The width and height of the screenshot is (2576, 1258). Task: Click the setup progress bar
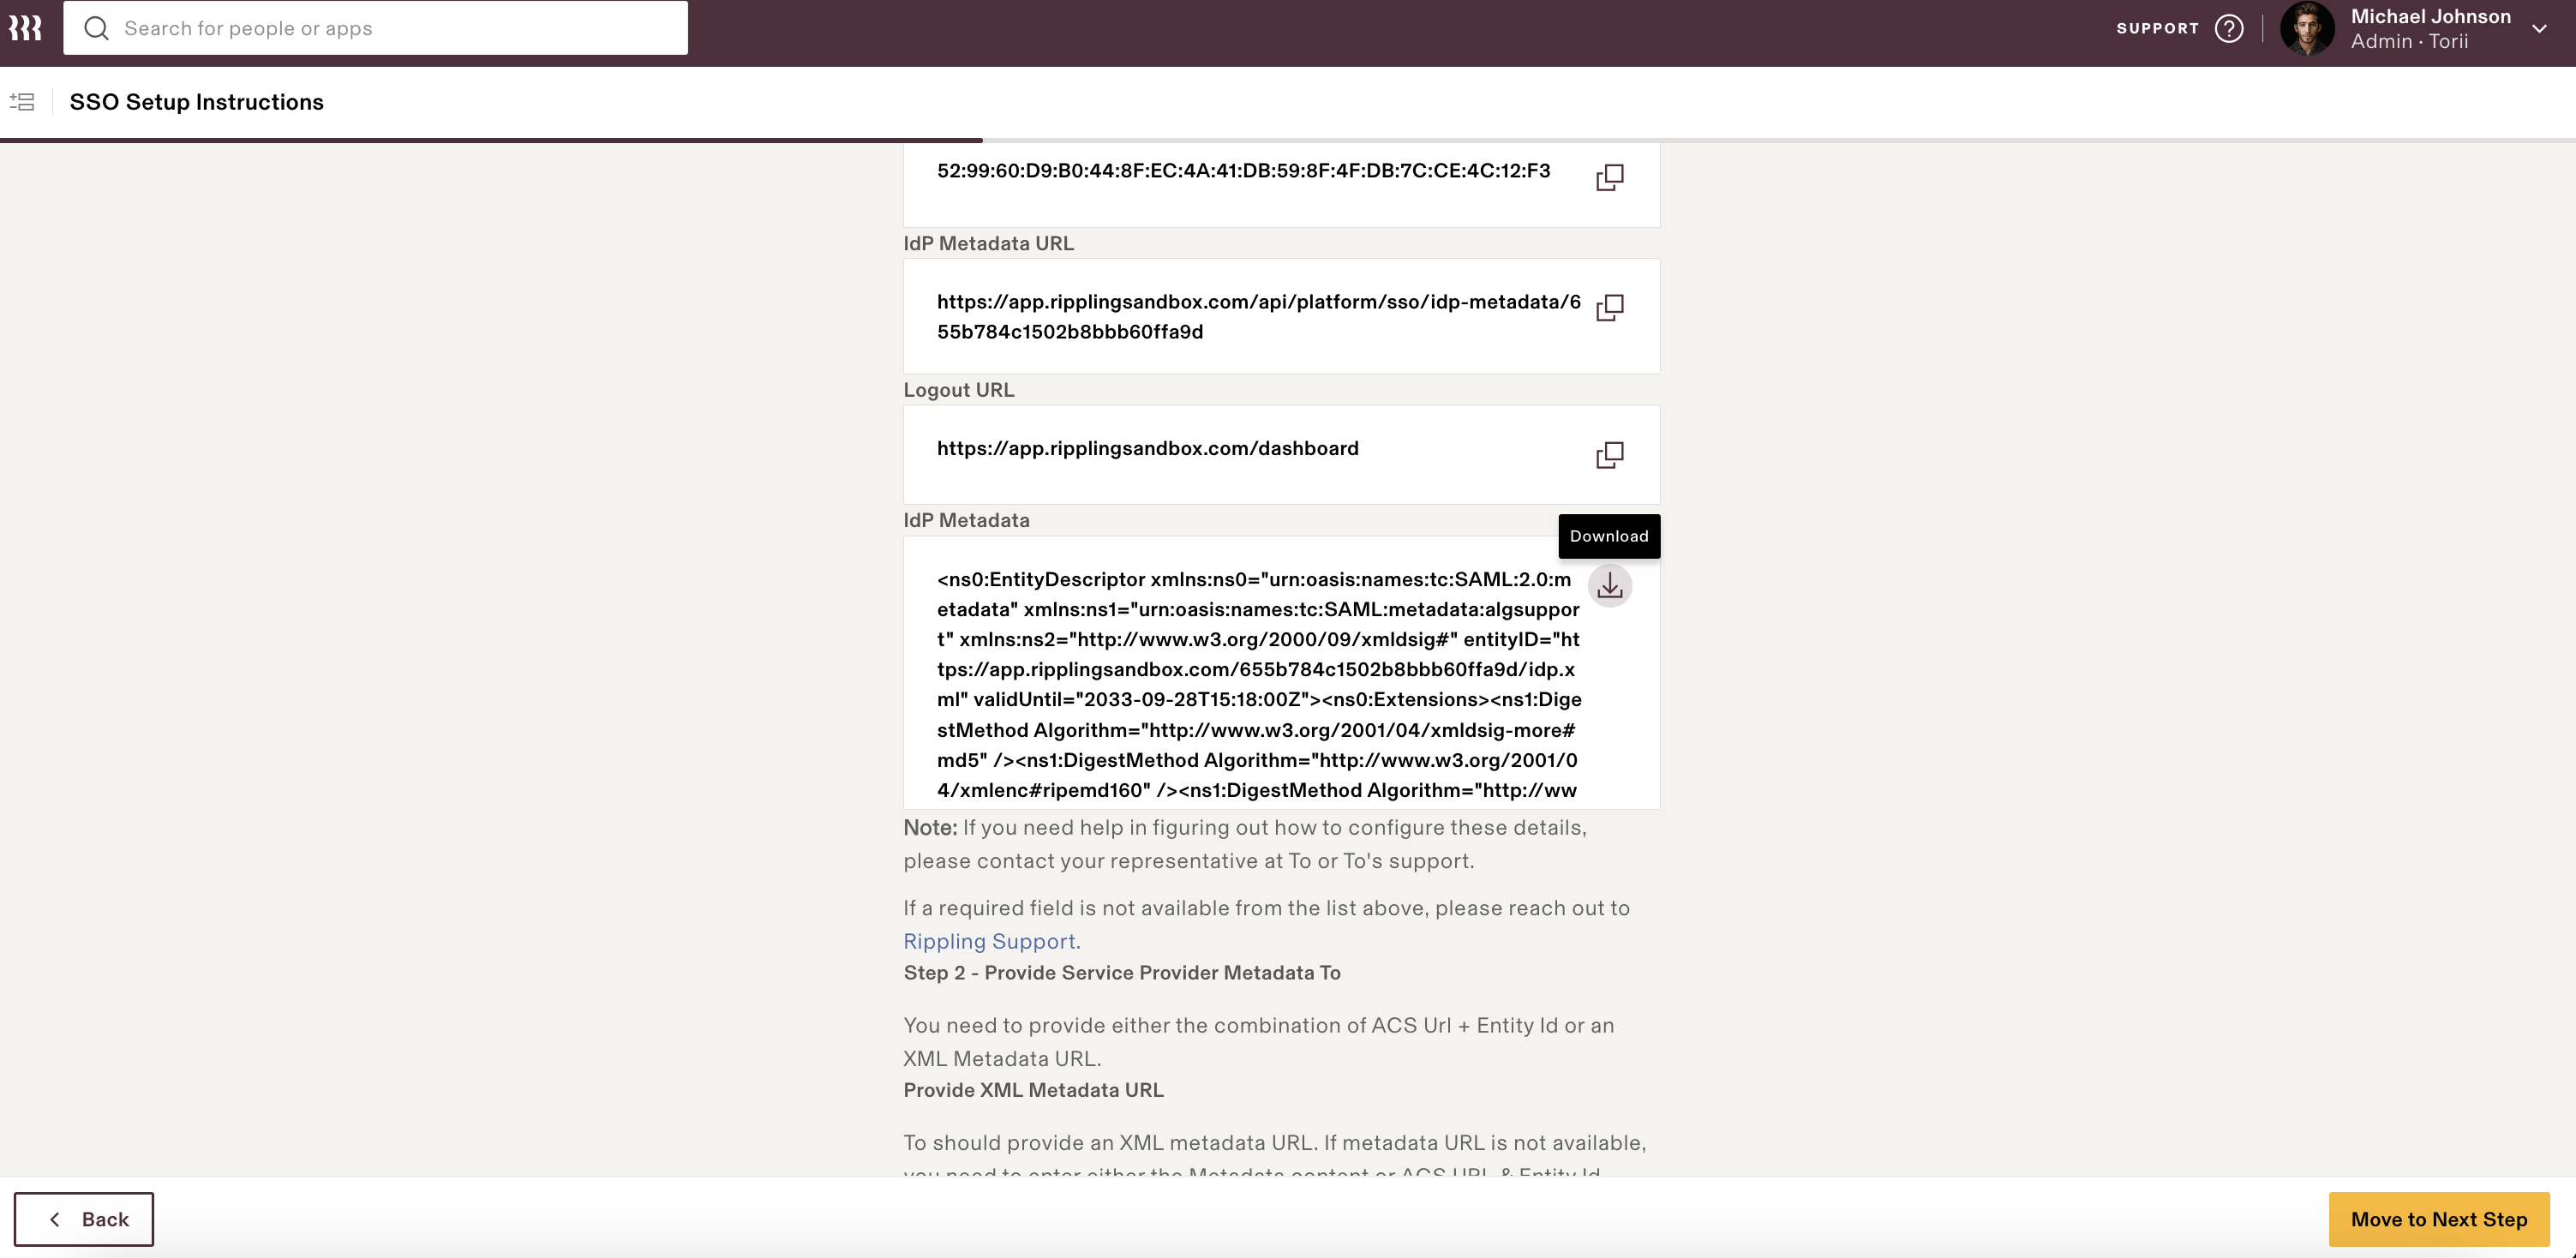click(1288, 140)
